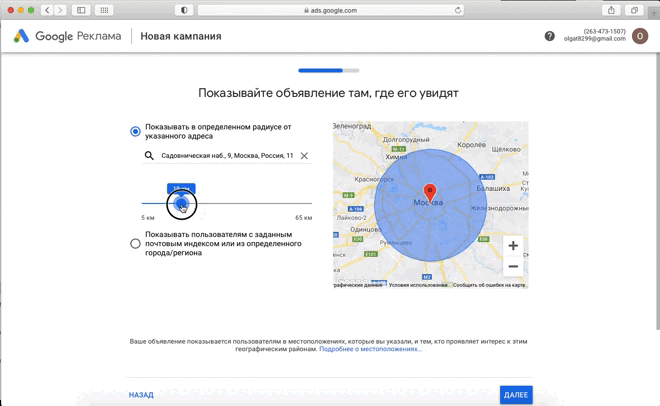660x406 pixels.
Task: Open a new tab with the plus button
Action: 654,13
